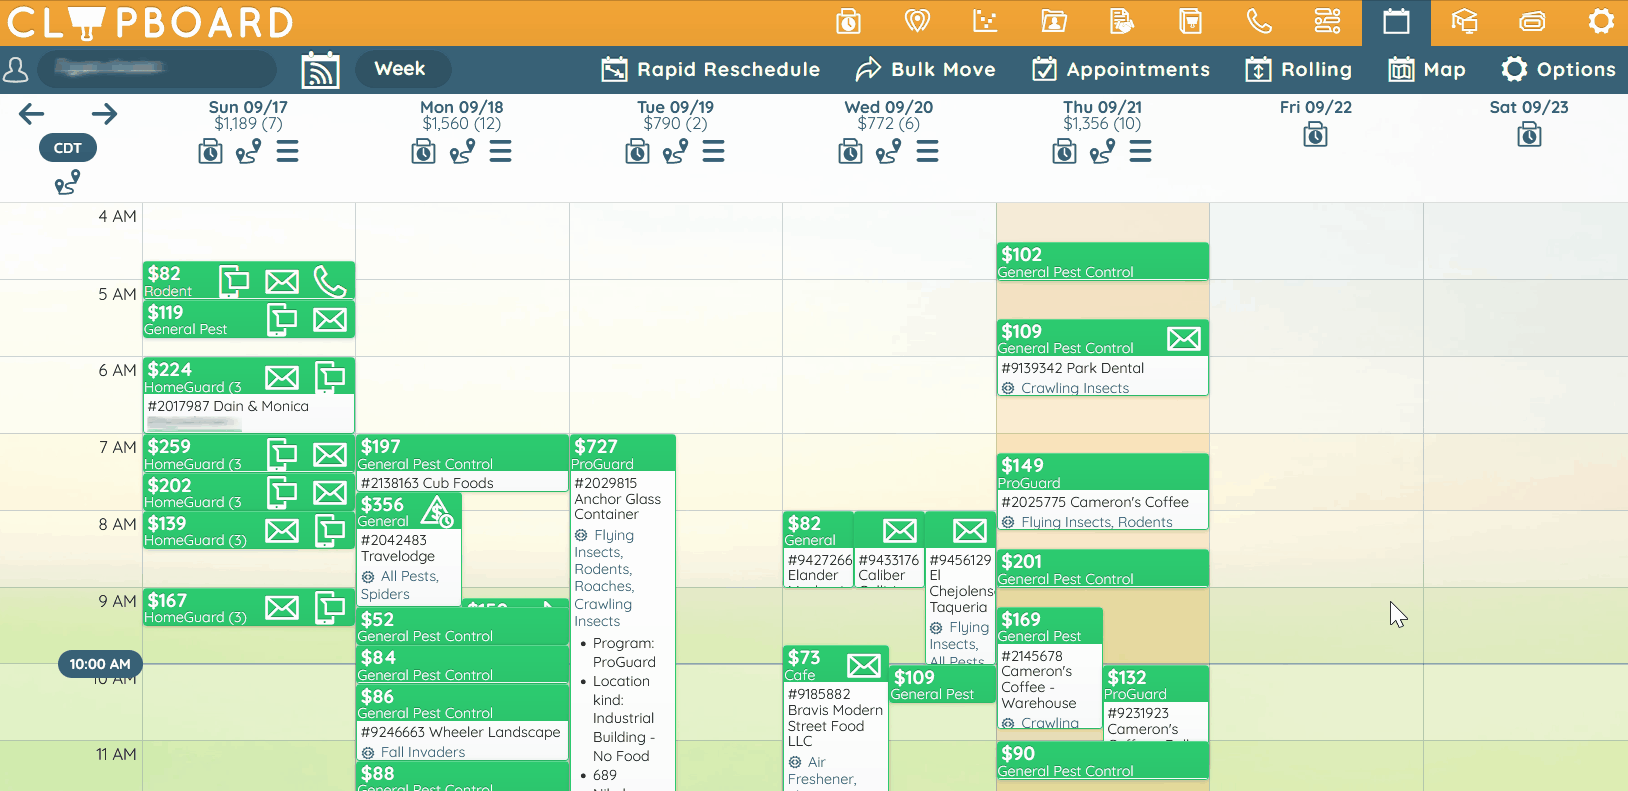Click the envelope icon on the $73 Cafe appointment

tap(864, 665)
